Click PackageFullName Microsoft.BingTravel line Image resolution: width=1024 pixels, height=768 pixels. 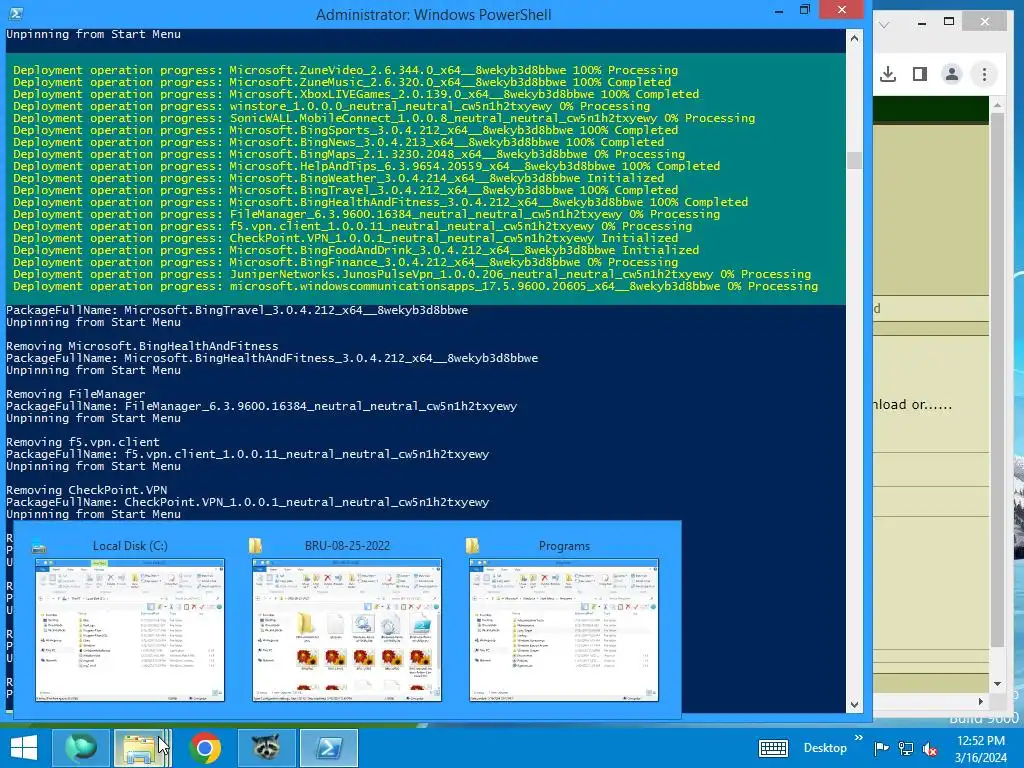pyautogui.click(x=237, y=310)
